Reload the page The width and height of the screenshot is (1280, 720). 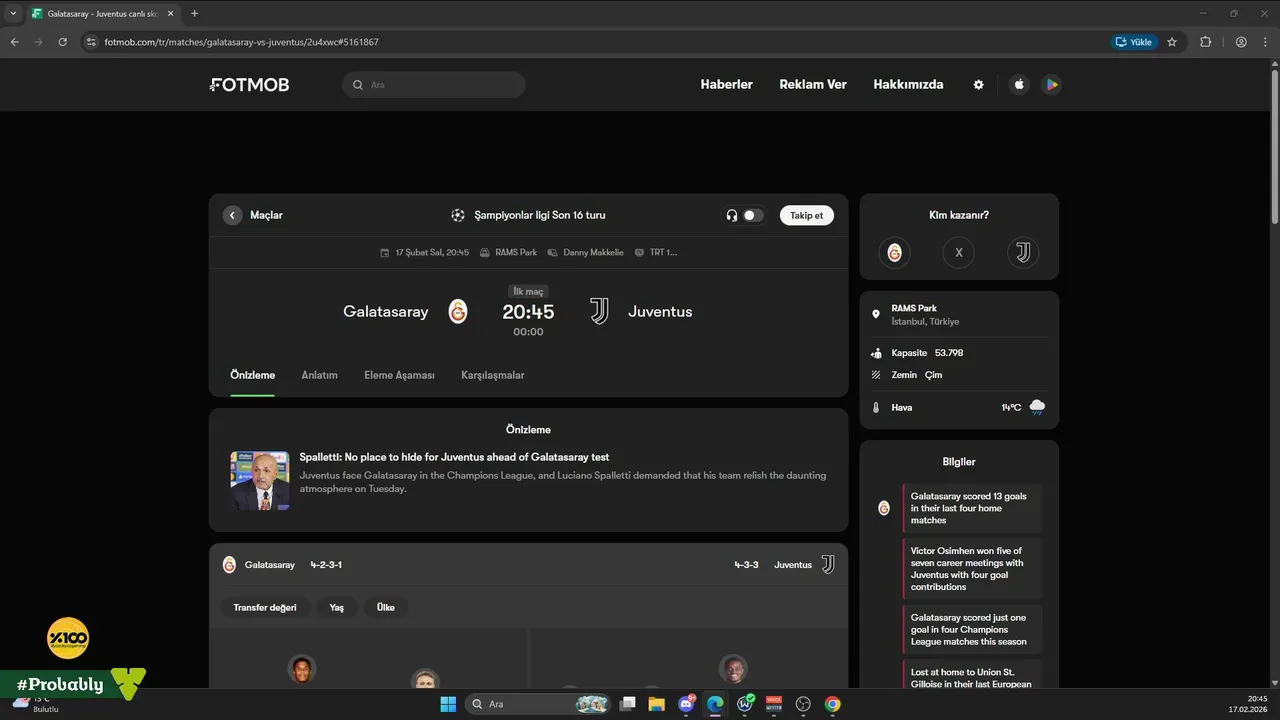click(62, 42)
